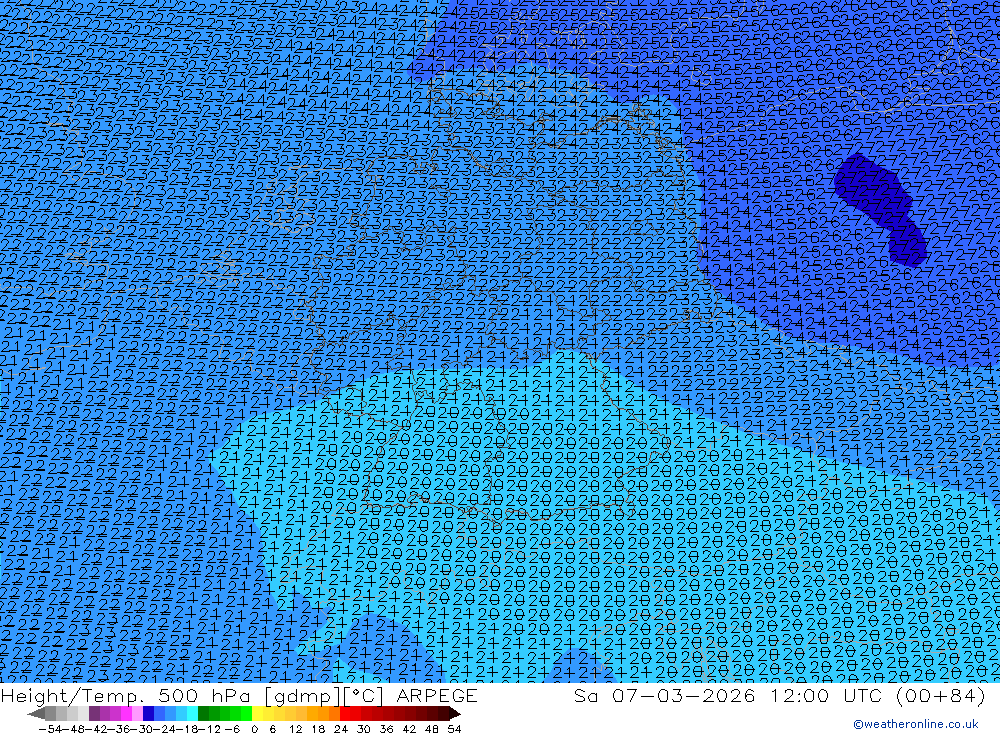Select the light pink legend swatch
Image resolution: width=1000 pixels, height=733 pixels.
pyautogui.click(x=137, y=714)
